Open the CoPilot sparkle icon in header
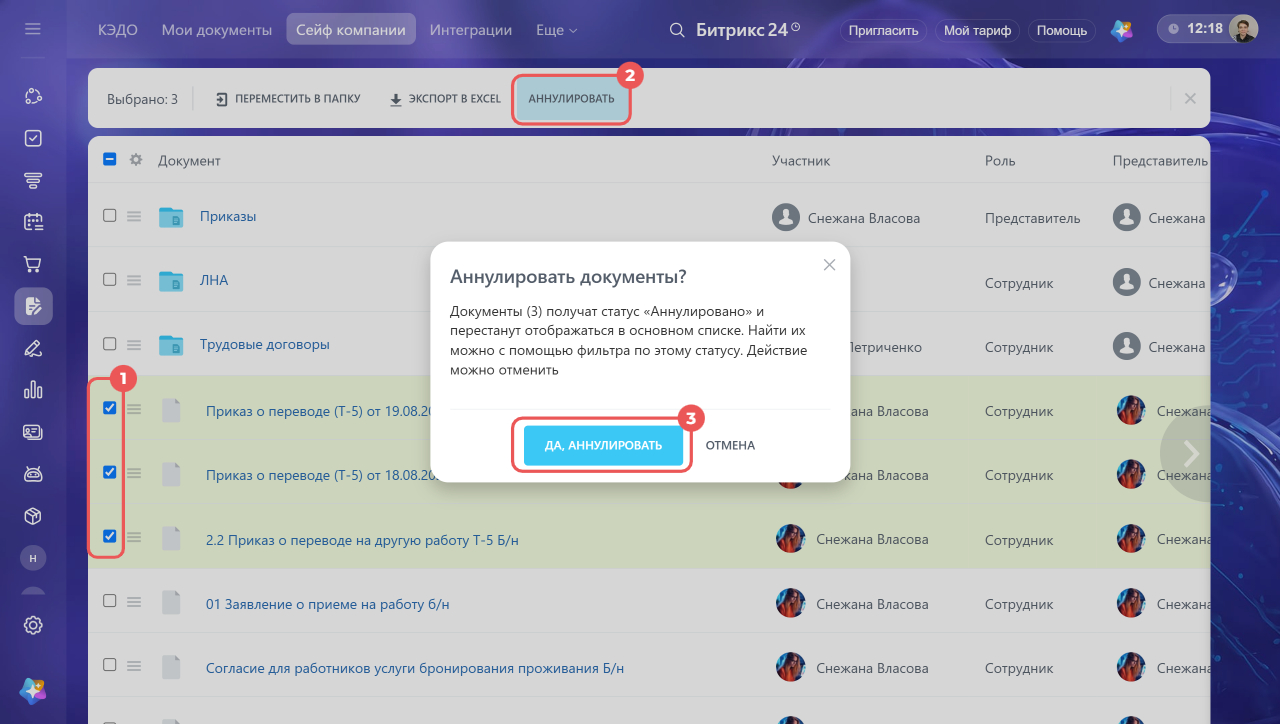 tap(1122, 30)
